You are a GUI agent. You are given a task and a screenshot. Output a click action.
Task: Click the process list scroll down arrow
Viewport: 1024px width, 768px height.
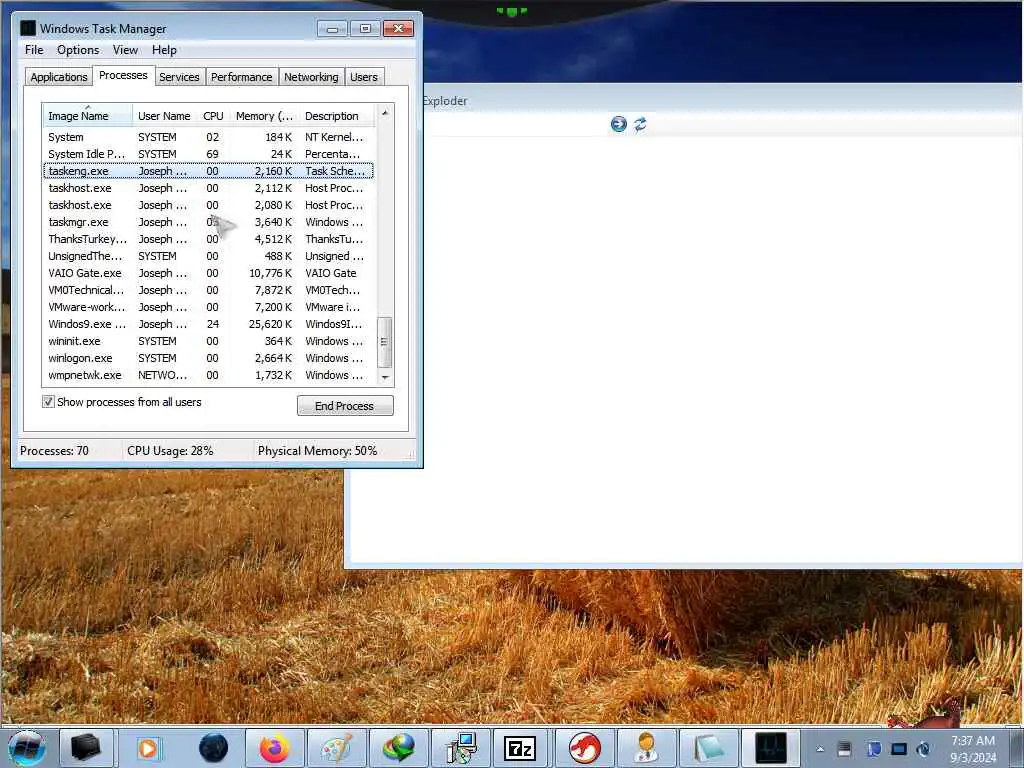click(385, 377)
